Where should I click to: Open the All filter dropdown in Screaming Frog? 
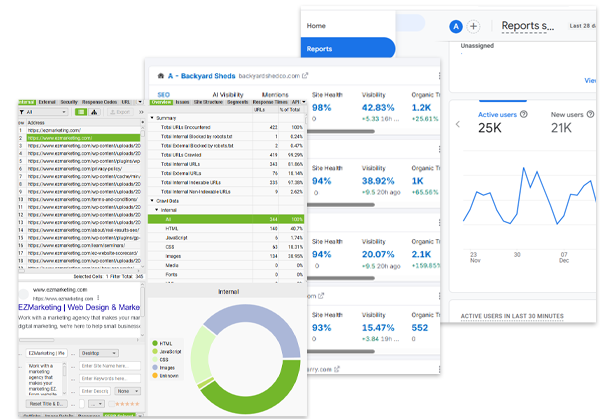coord(46,112)
